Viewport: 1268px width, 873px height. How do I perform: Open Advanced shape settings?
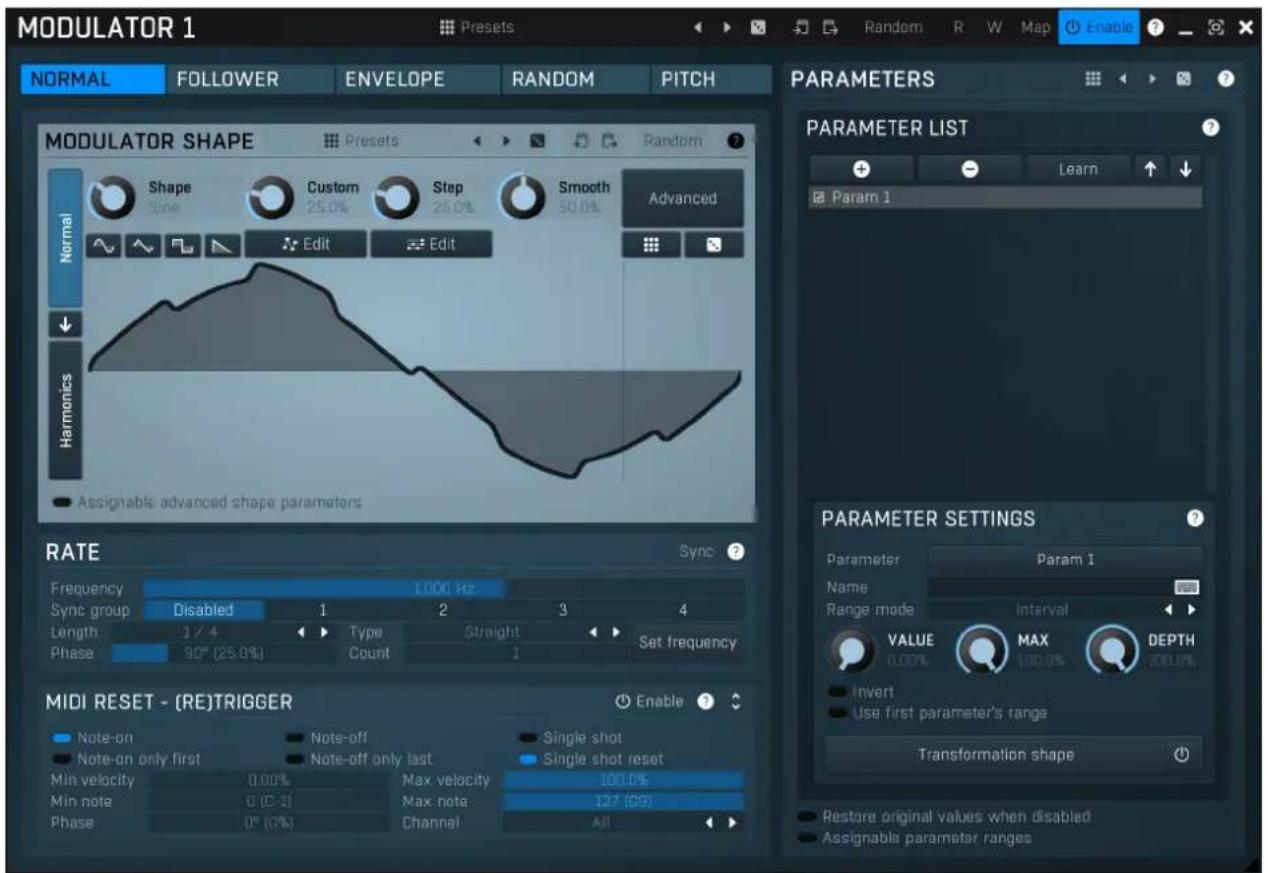point(683,198)
